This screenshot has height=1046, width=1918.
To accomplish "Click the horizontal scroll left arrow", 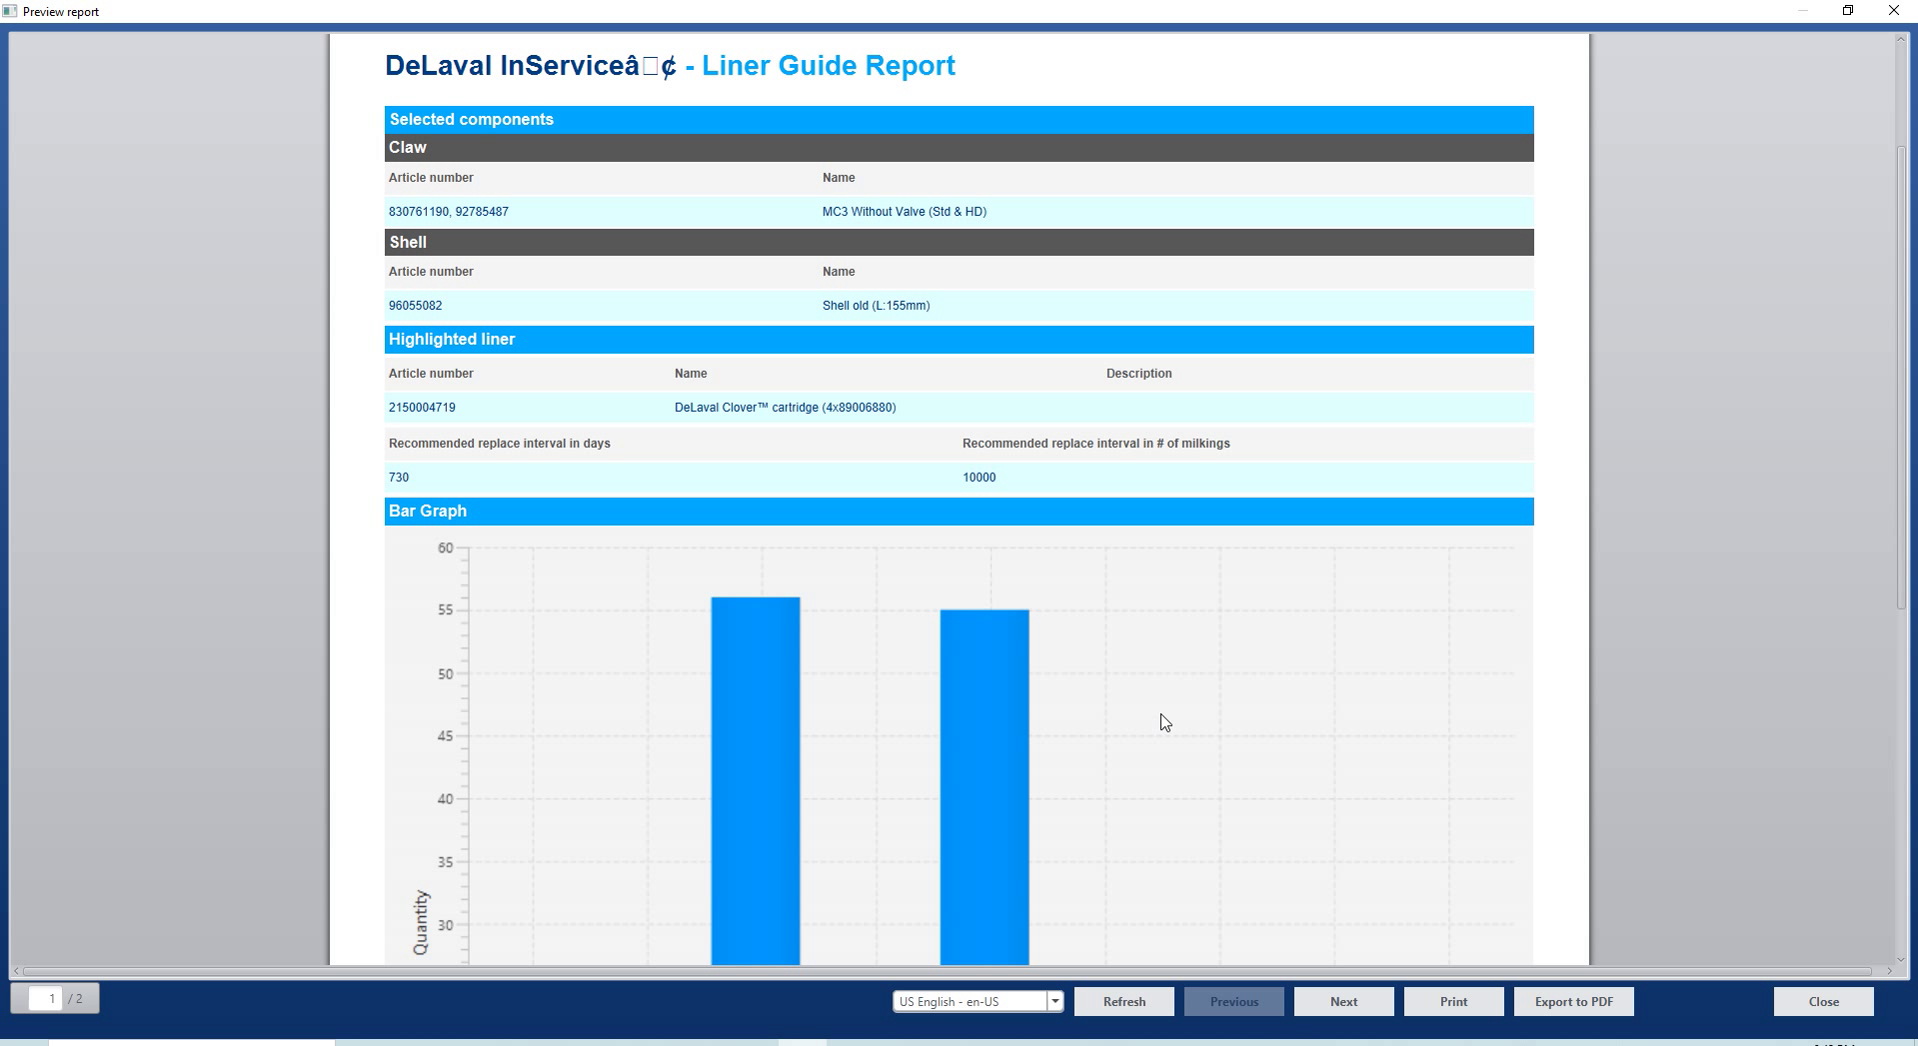I will [16, 971].
